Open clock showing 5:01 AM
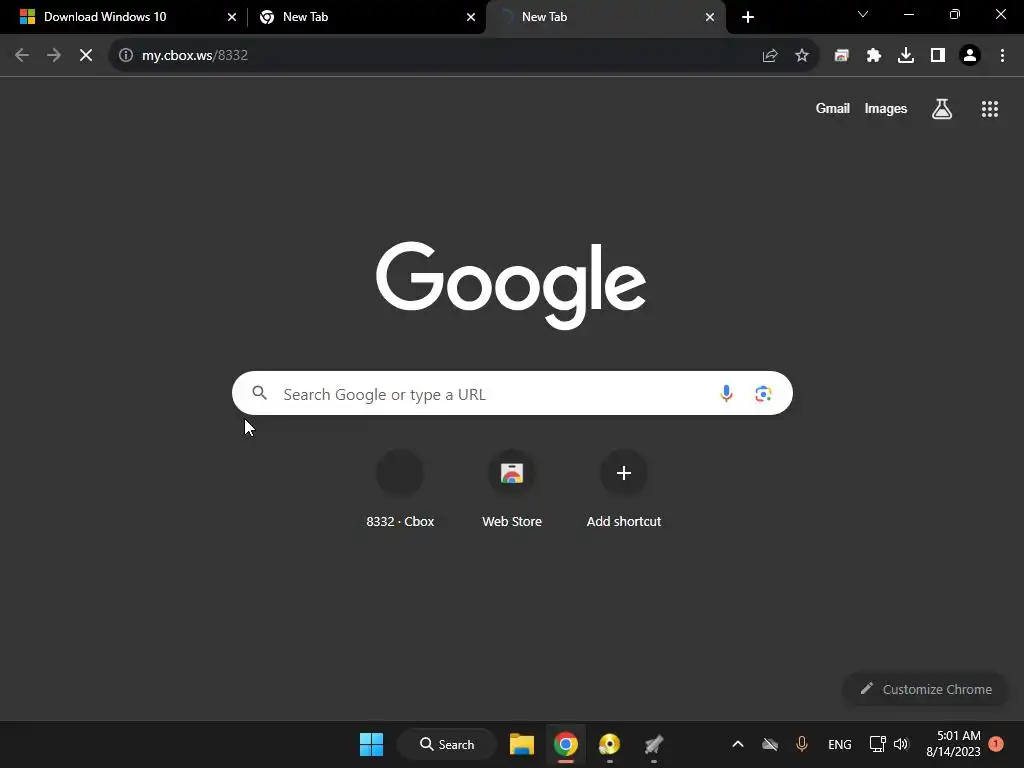This screenshot has width=1024, height=768. (x=953, y=744)
